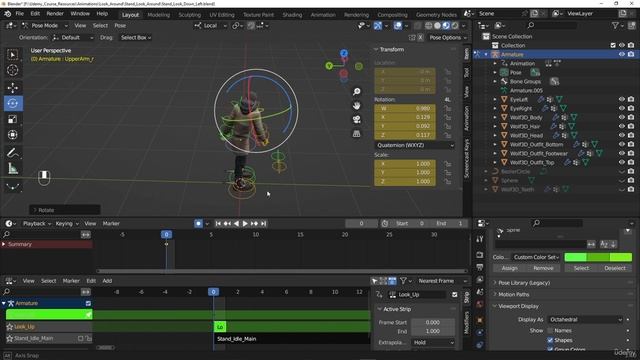Open Render properties tab icon
640x360 pixels.
tap(480, 255)
